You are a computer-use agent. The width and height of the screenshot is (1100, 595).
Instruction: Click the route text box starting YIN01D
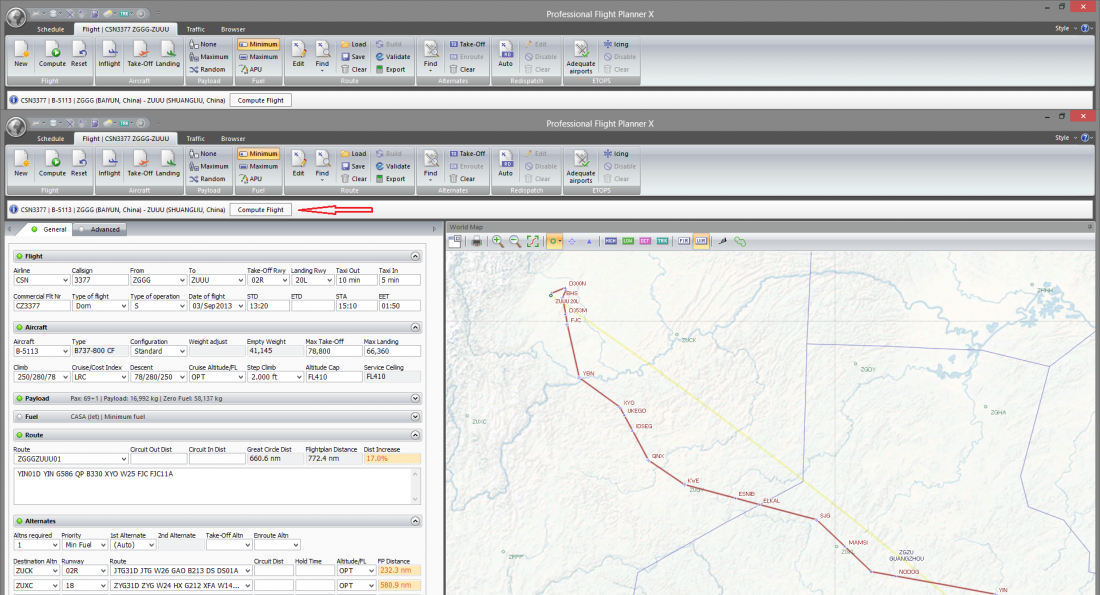point(217,486)
